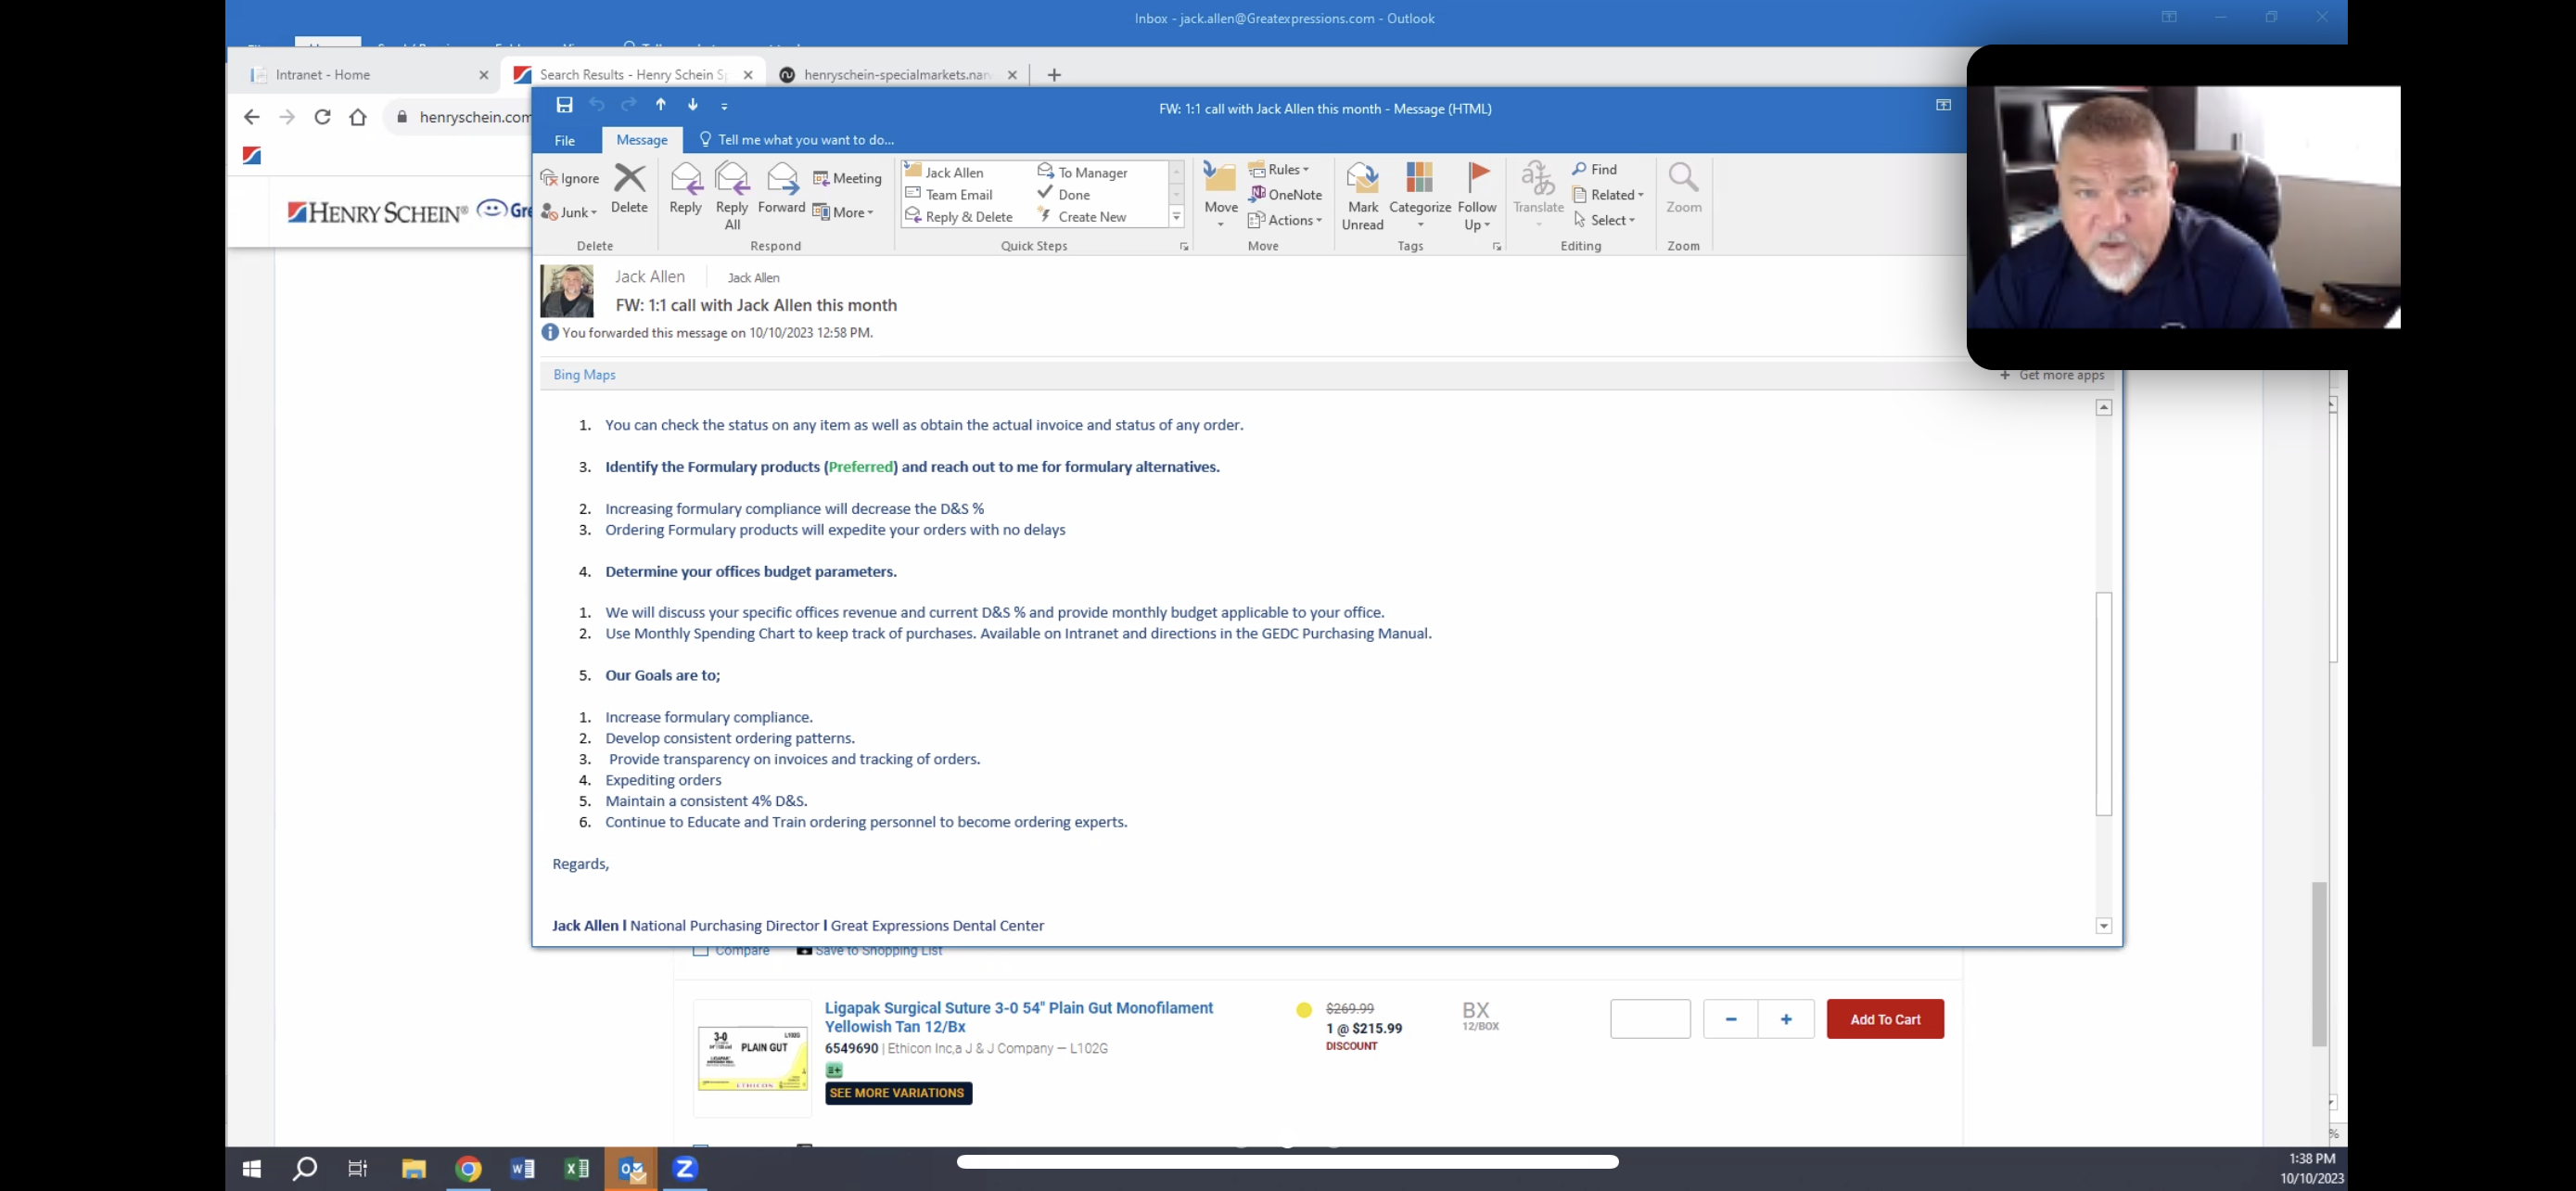Image resolution: width=2576 pixels, height=1191 pixels.
Task: Click the Add To Cart button
Action: point(1884,1019)
